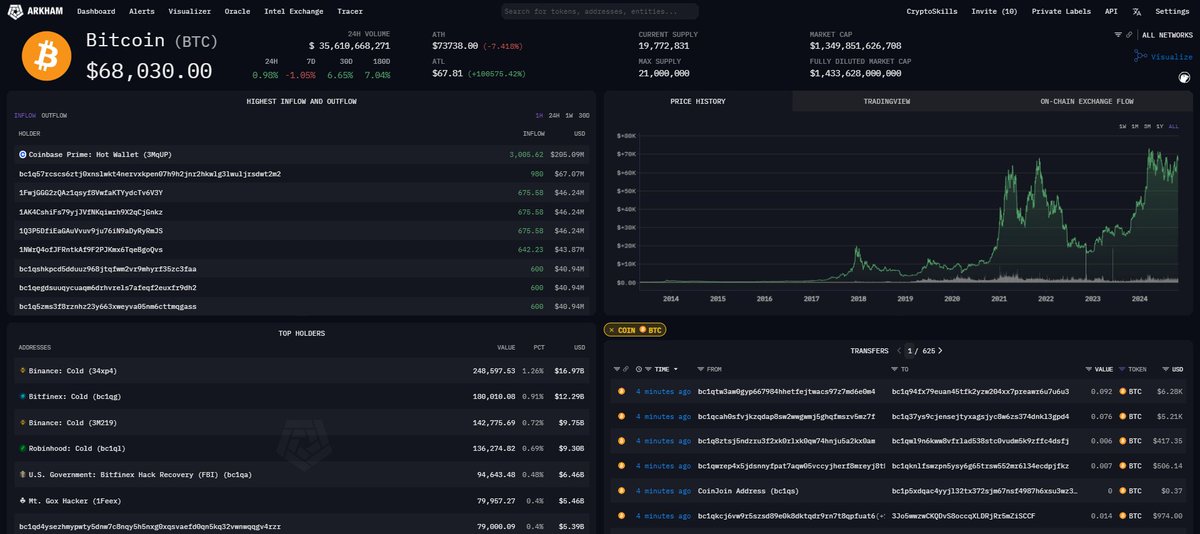Set price chart range to 1W
This screenshot has width=1200, height=534.
click(x=1123, y=126)
